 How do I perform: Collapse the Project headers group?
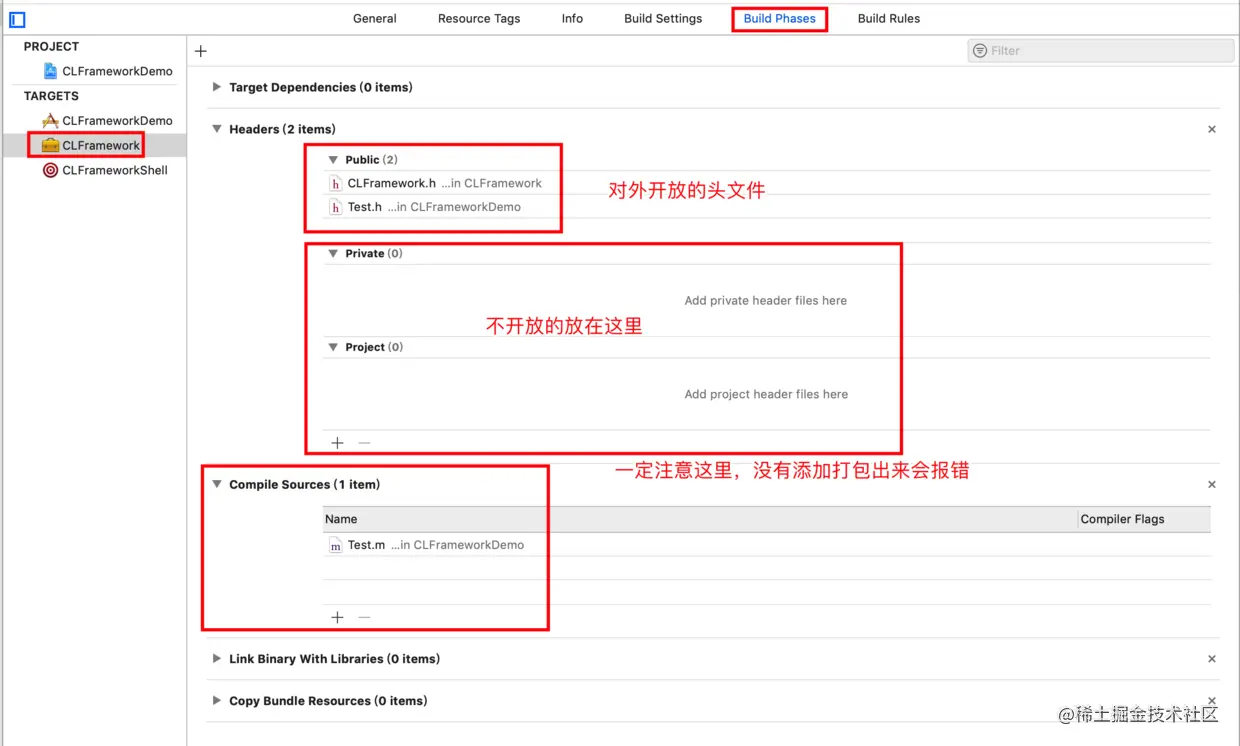[x=333, y=347]
